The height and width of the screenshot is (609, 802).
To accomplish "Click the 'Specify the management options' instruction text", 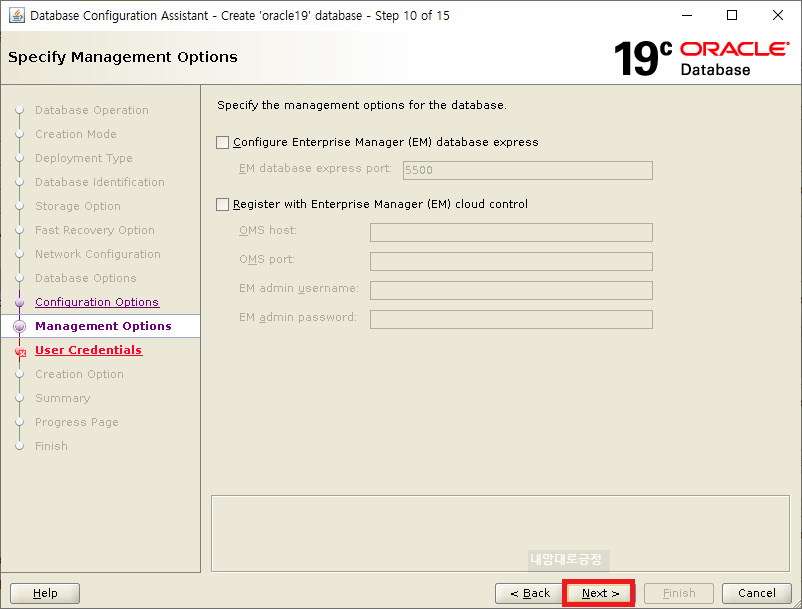I will pyautogui.click(x=362, y=105).
